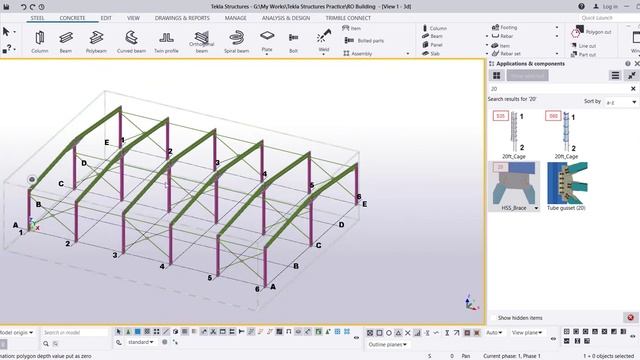This screenshot has height=360, width=640.
Task: Click the redo arrow
Action: 32,7
